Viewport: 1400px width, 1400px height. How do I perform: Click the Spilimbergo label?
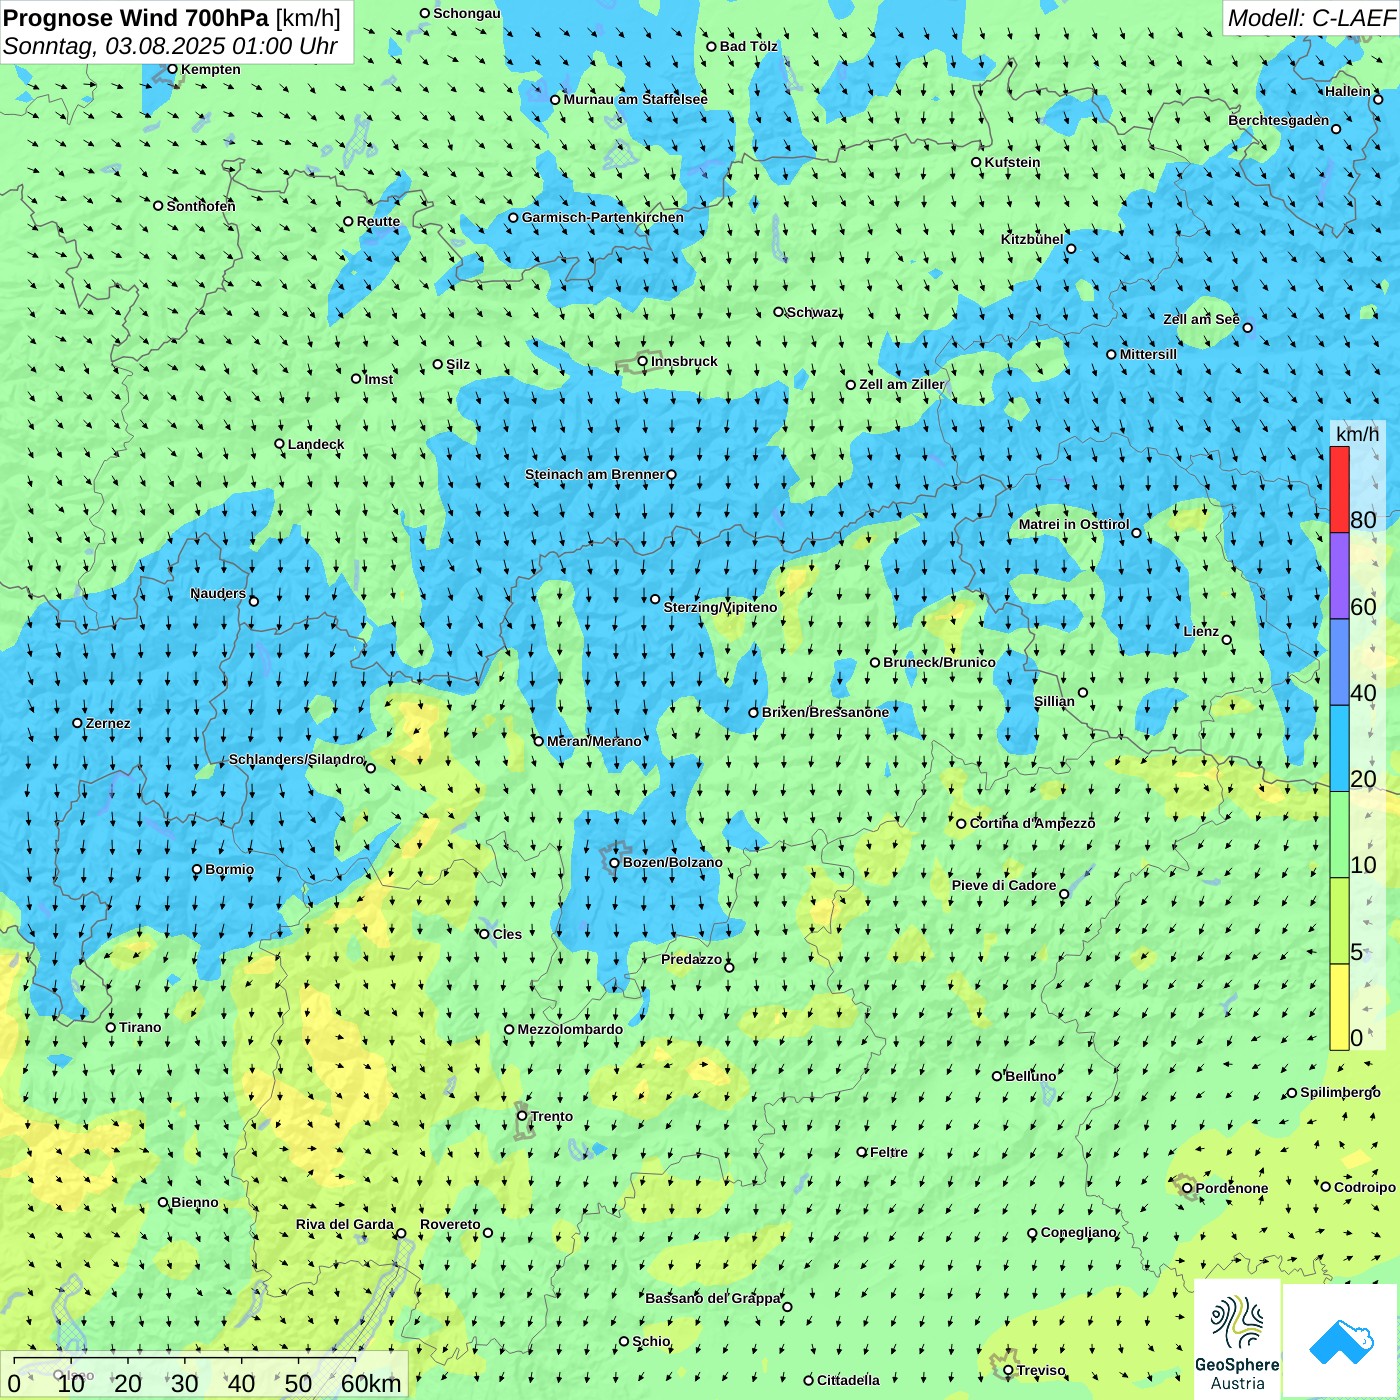[x=1341, y=1092]
